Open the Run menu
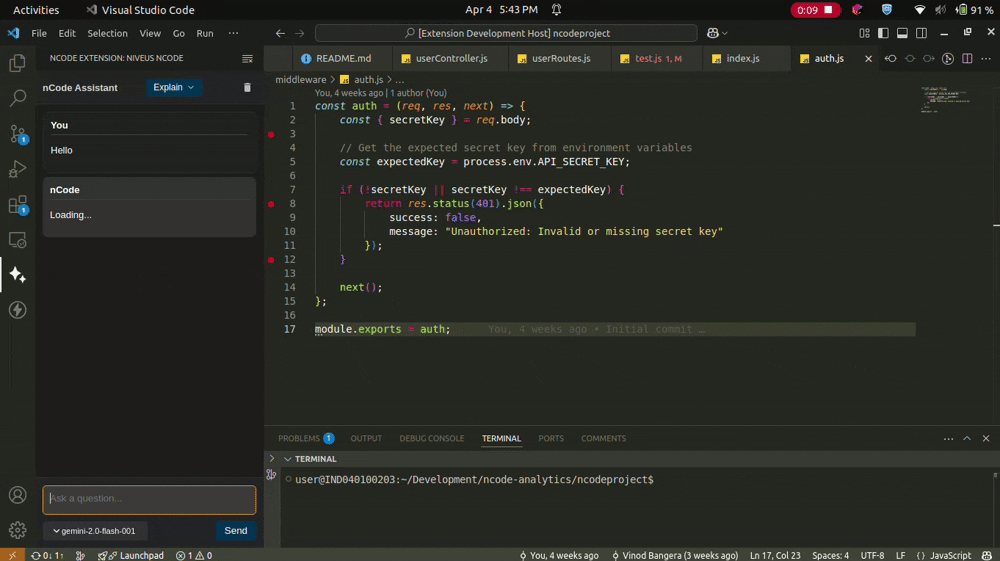 point(205,33)
